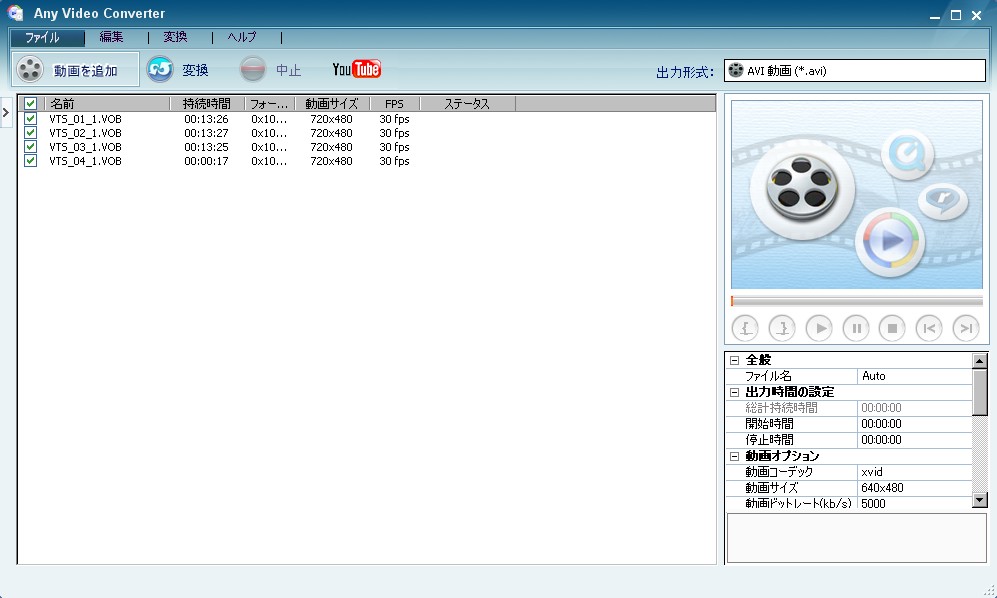The width and height of the screenshot is (997, 598).
Task: Edit the 開始時間 value 00:00:00
Action: coord(914,424)
